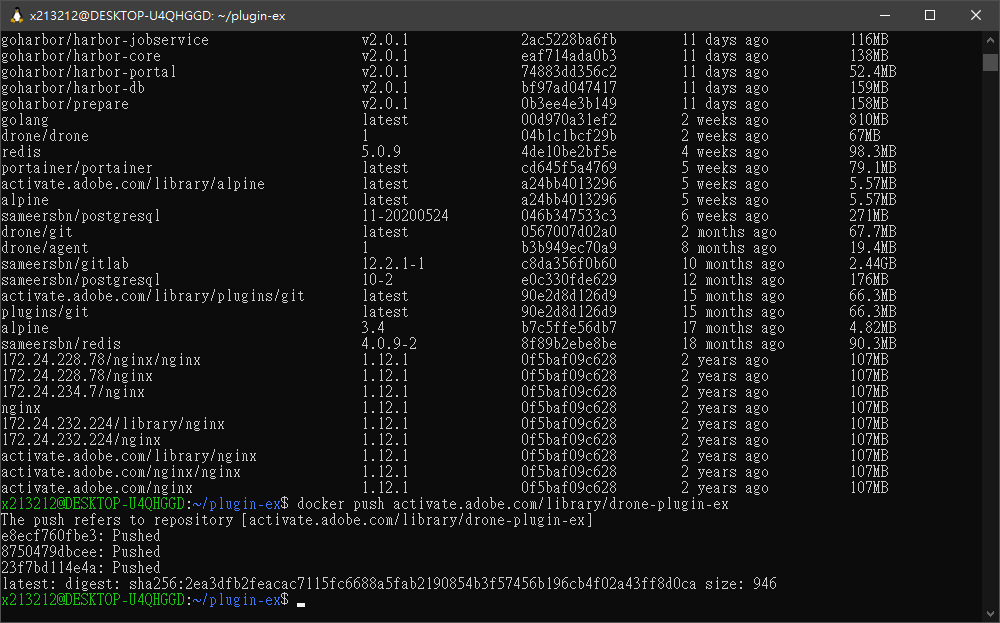Click the redis 5.0.9 row
Viewport: 1000px width, 623px height.
coord(449,152)
